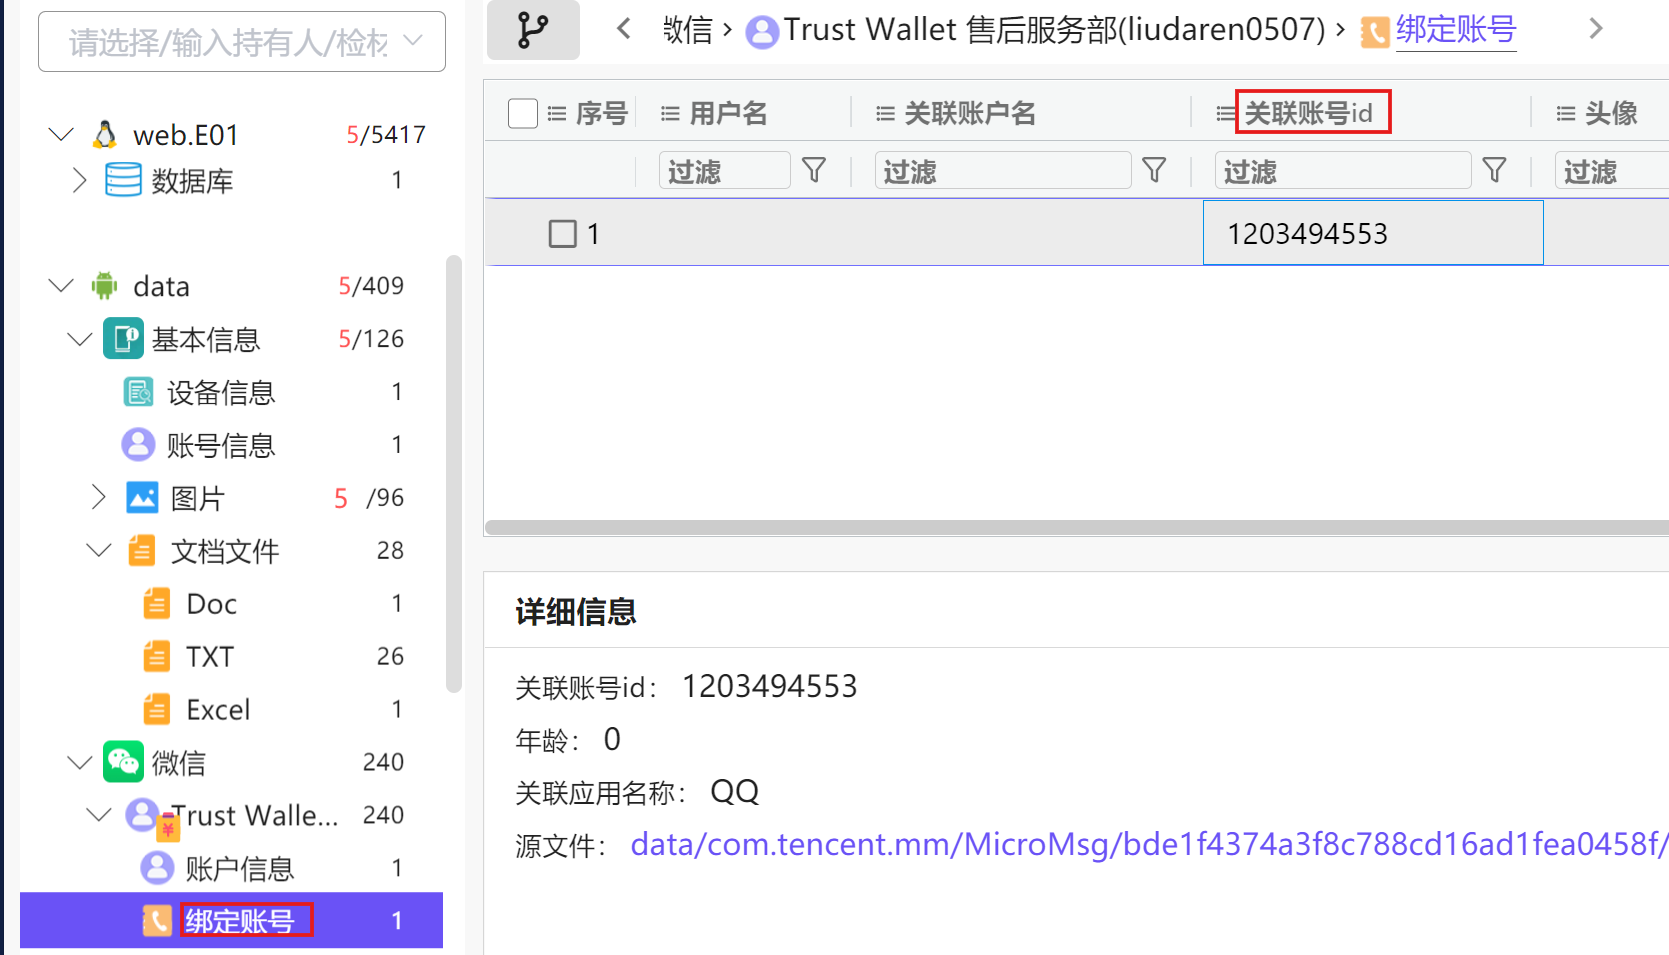The height and width of the screenshot is (955, 1669).
Task: Select the 设备信息 device info icon
Action: tap(138, 392)
